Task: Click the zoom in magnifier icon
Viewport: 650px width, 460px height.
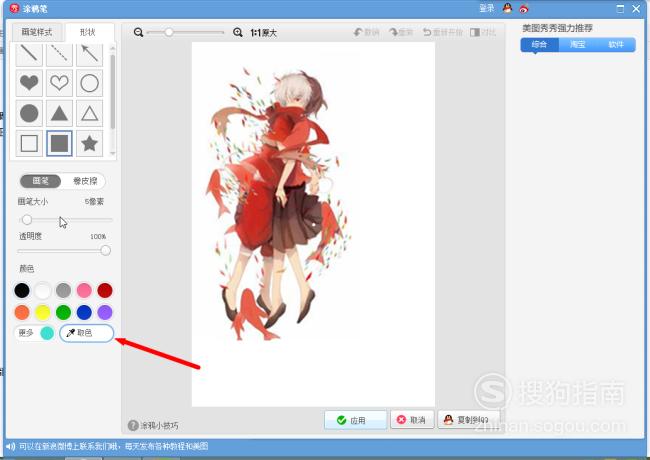Action: pyautogui.click(x=238, y=32)
